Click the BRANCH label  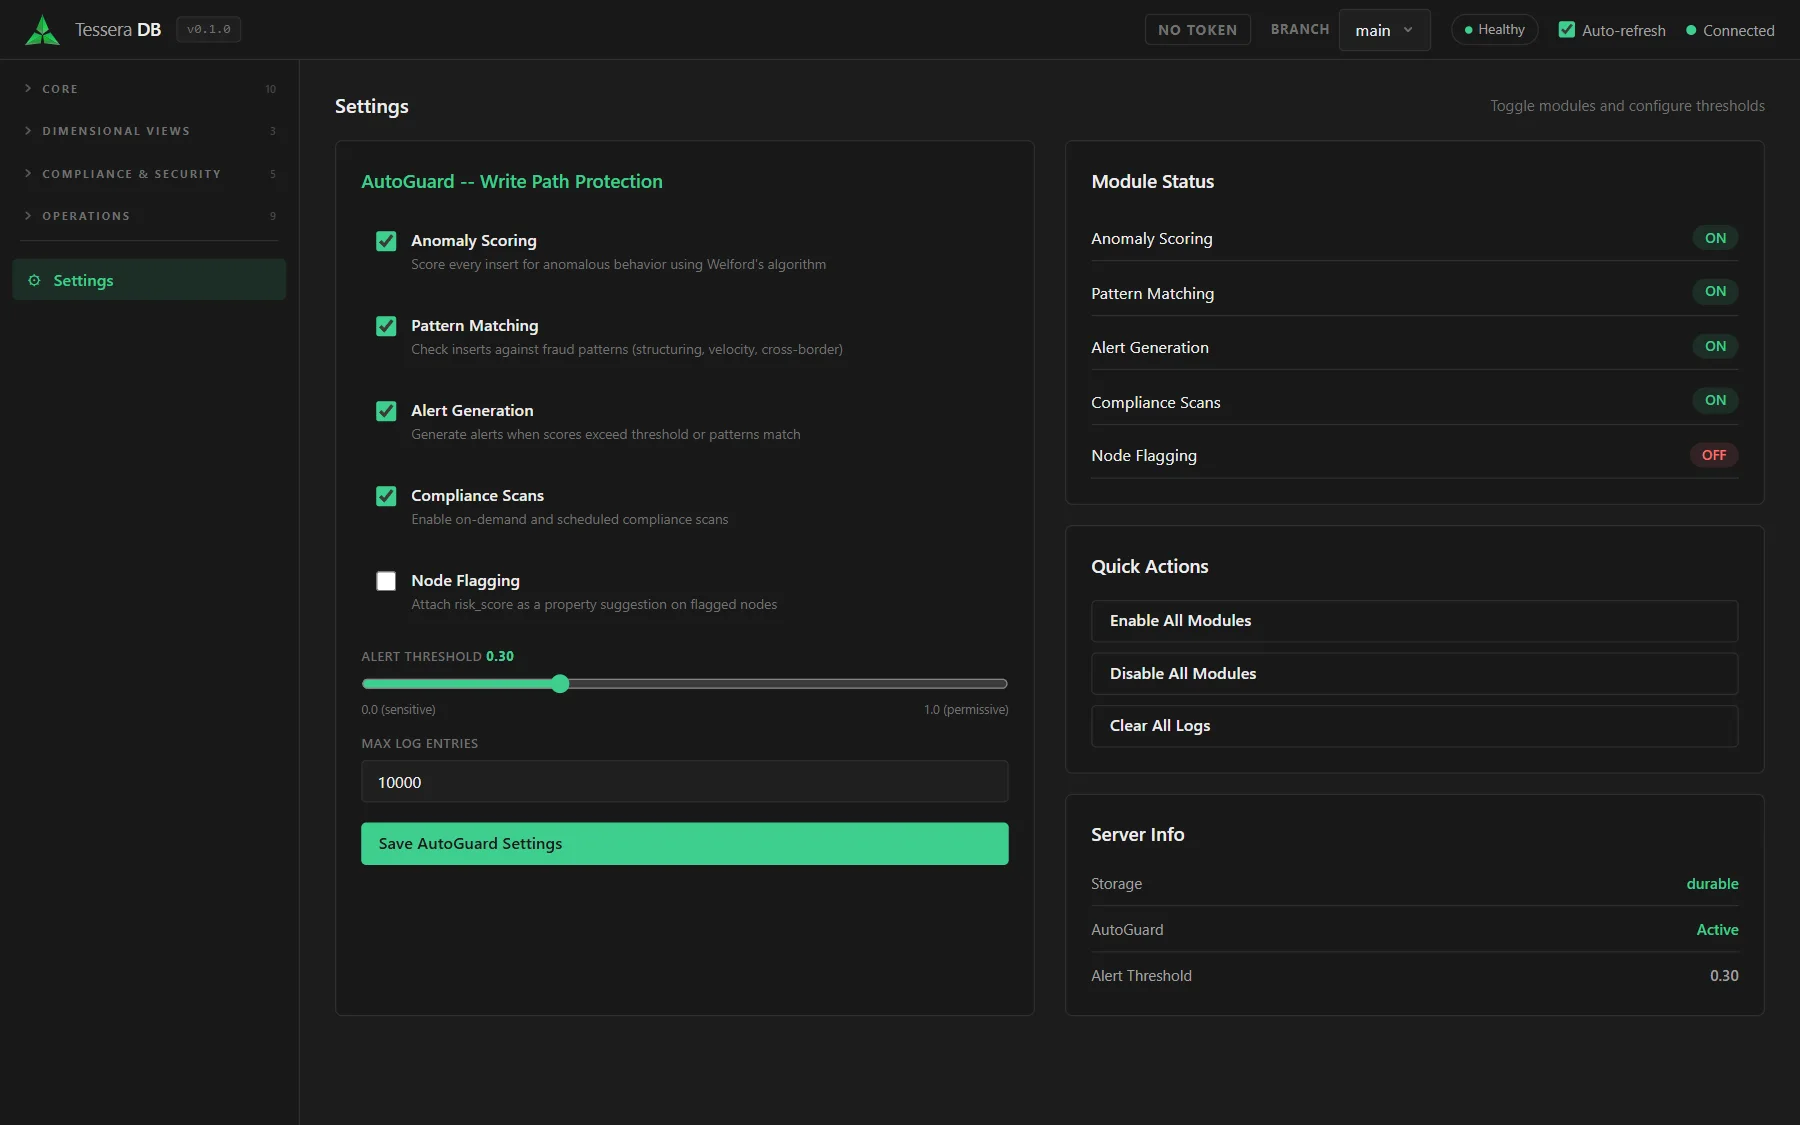pyautogui.click(x=1300, y=30)
